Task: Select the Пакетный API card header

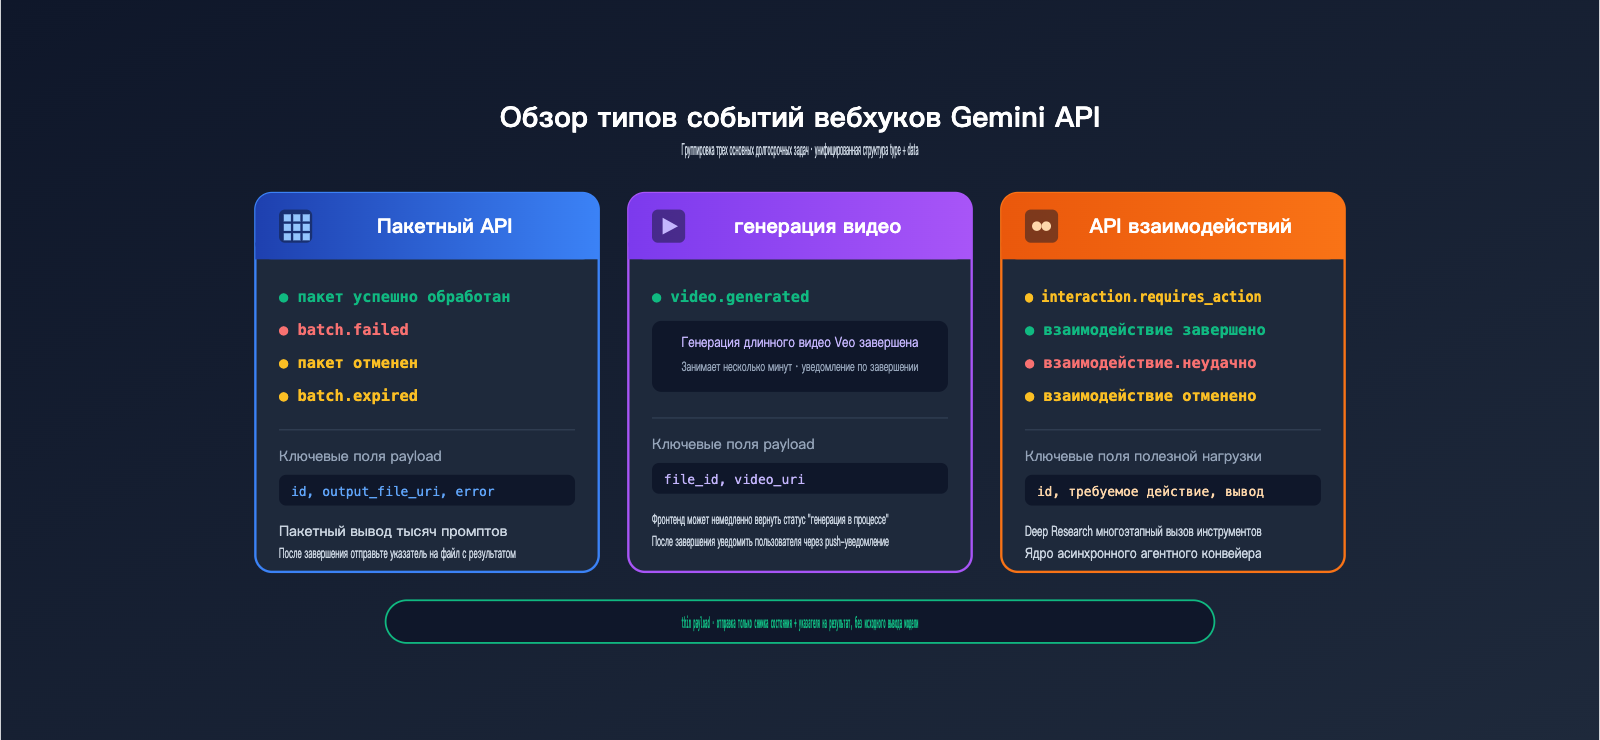Action: (427, 226)
